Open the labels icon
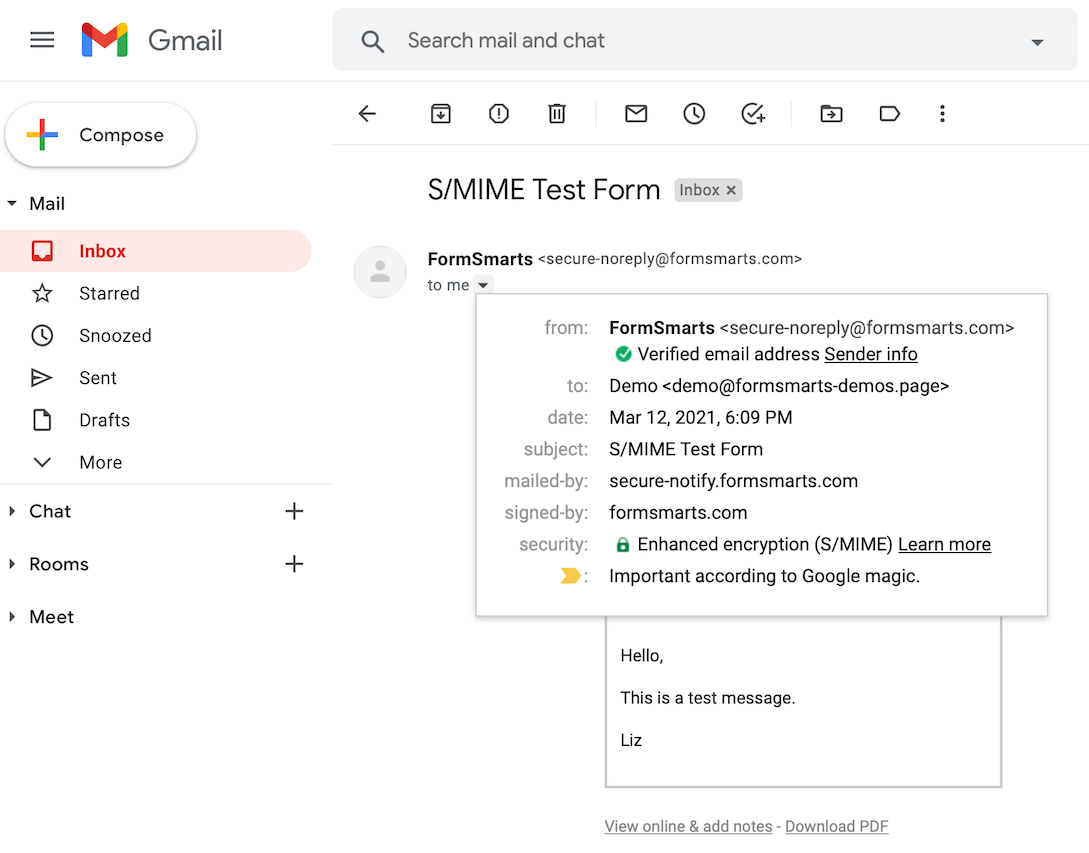Image resolution: width=1089 pixels, height=853 pixels. point(889,113)
